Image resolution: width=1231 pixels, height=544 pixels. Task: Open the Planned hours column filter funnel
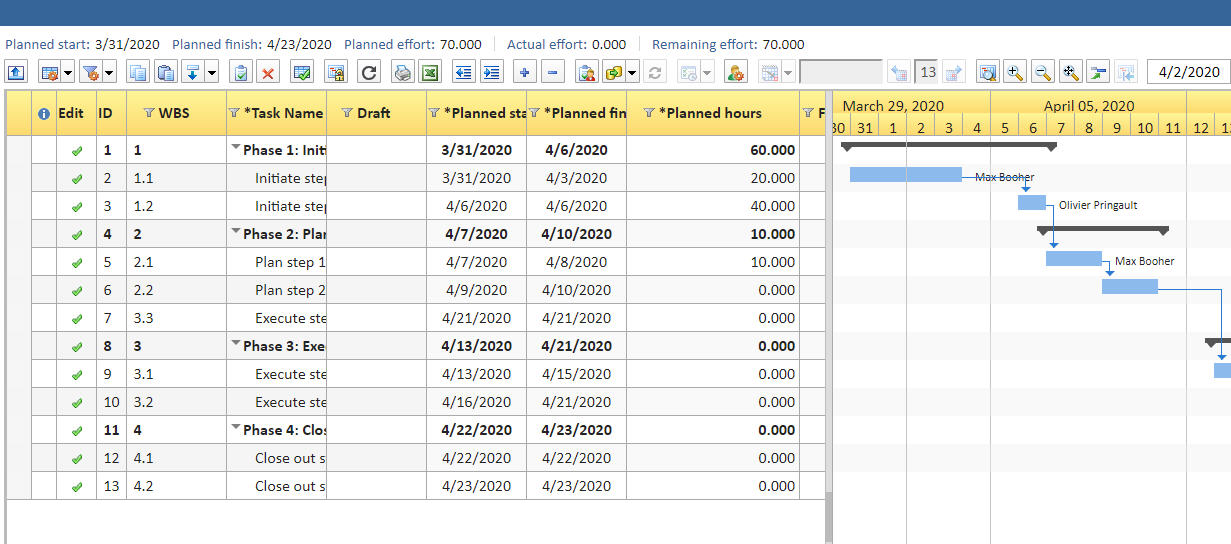click(x=648, y=113)
